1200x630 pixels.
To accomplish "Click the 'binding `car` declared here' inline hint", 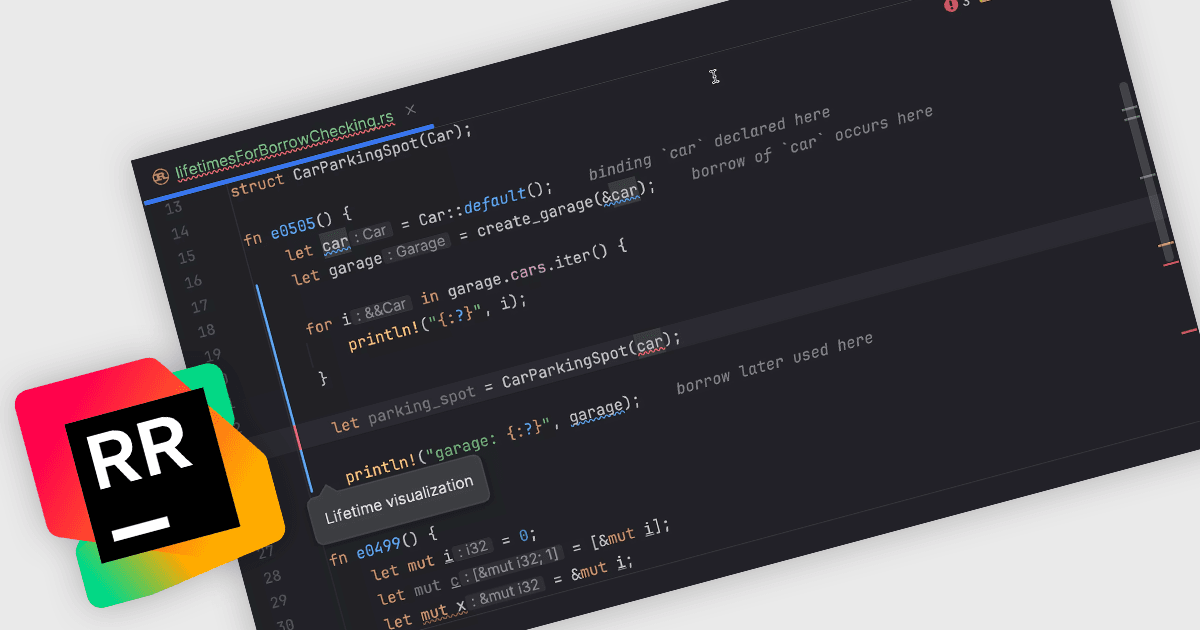I will pyautogui.click(x=709, y=143).
